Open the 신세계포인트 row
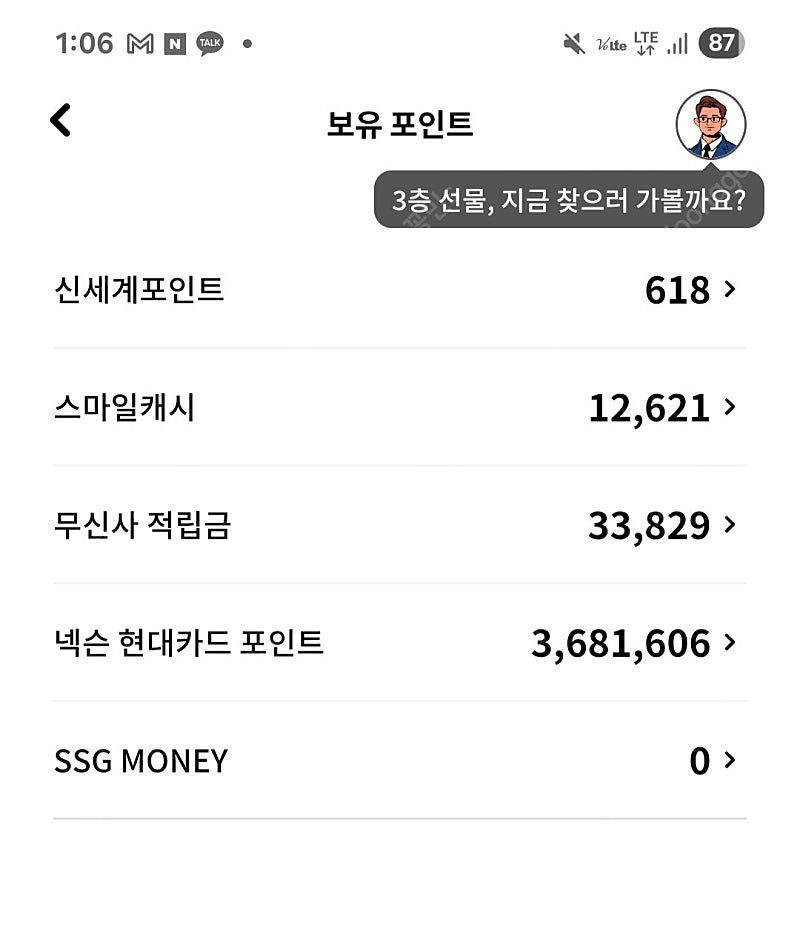 click(x=400, y=290)
